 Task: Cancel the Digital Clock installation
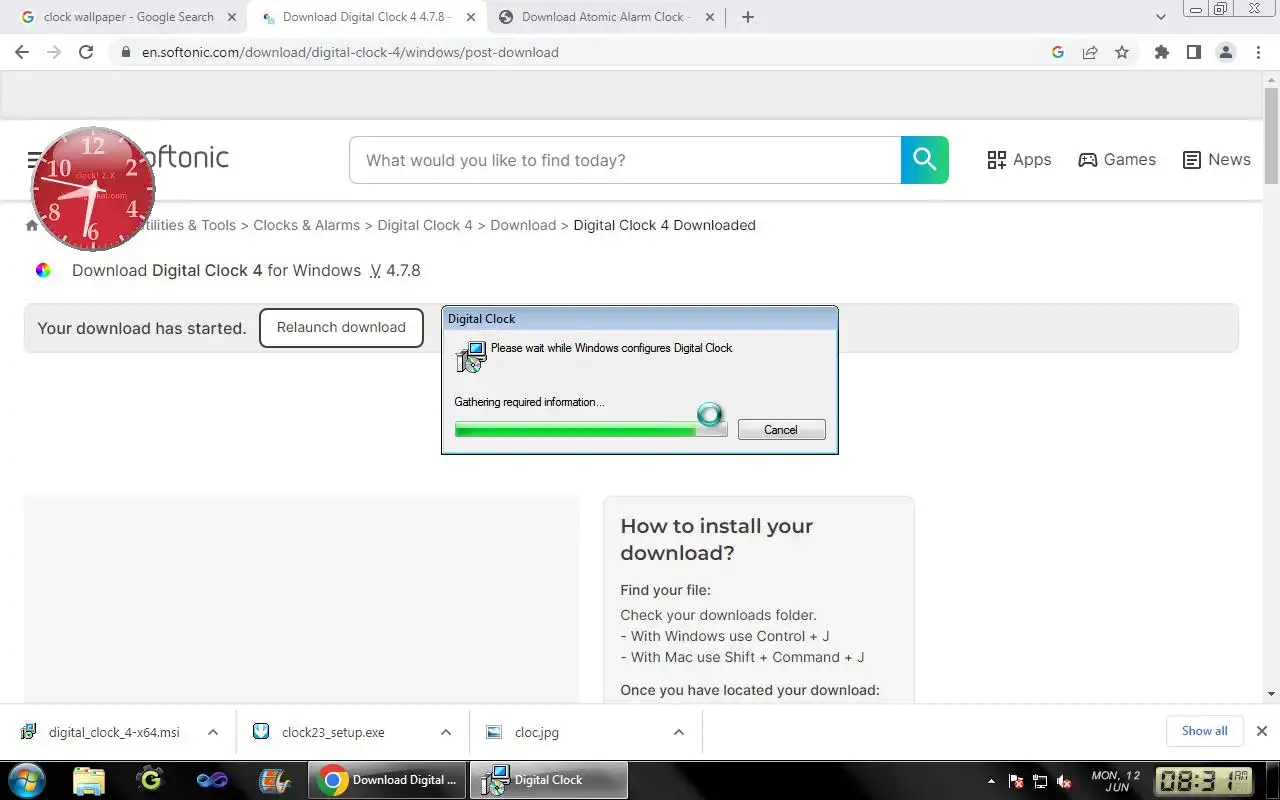pos(781,430)
